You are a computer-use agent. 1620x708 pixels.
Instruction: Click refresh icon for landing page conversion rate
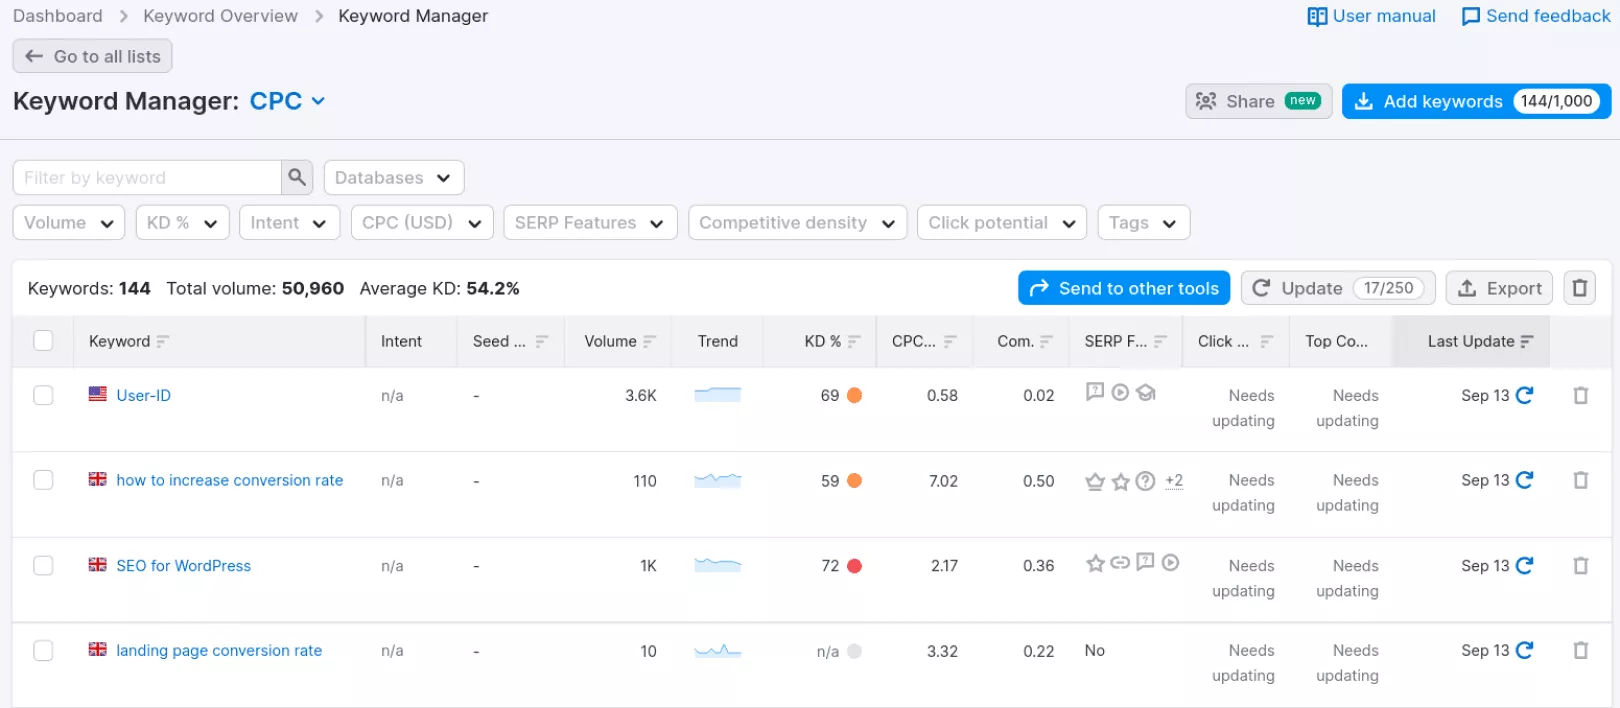coord(1524,650)
